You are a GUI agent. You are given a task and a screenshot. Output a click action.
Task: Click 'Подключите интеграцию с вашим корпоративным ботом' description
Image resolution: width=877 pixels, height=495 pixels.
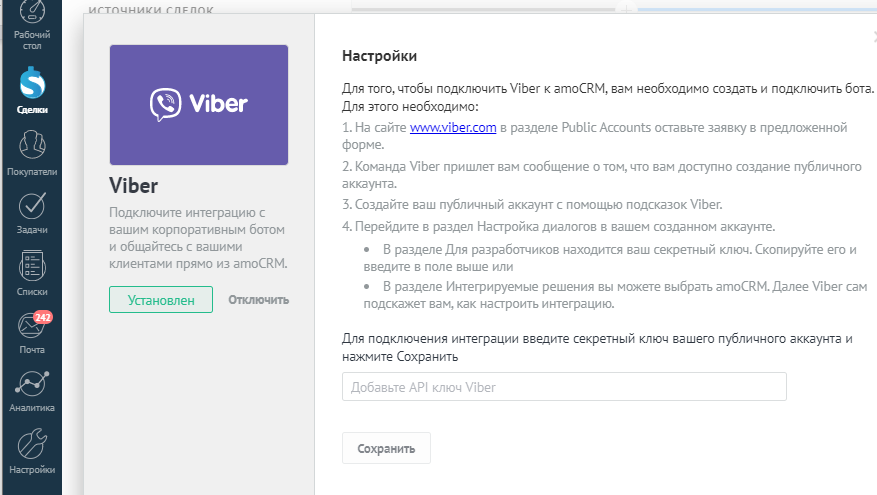click(x=198, y=238)
